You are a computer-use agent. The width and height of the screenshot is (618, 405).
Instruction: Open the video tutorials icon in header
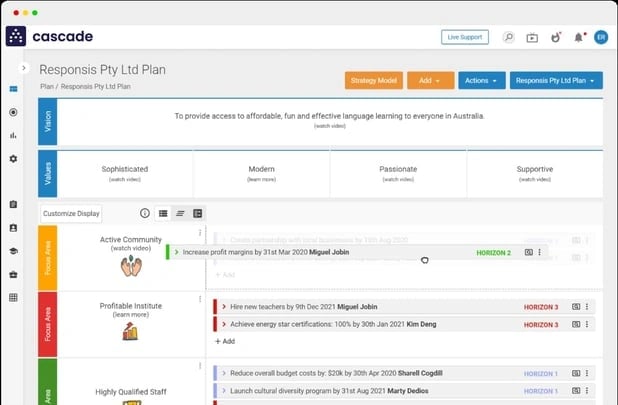click(532, 37)
